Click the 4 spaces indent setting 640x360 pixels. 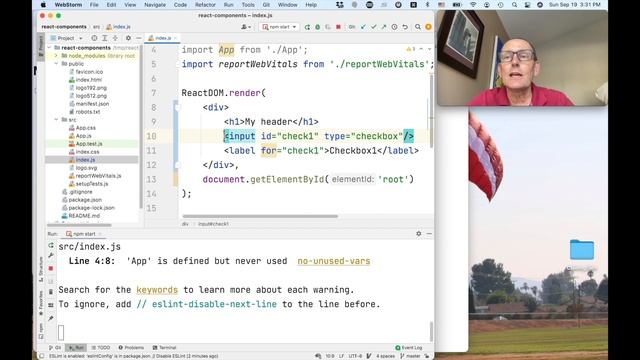[x=385, y=356]
